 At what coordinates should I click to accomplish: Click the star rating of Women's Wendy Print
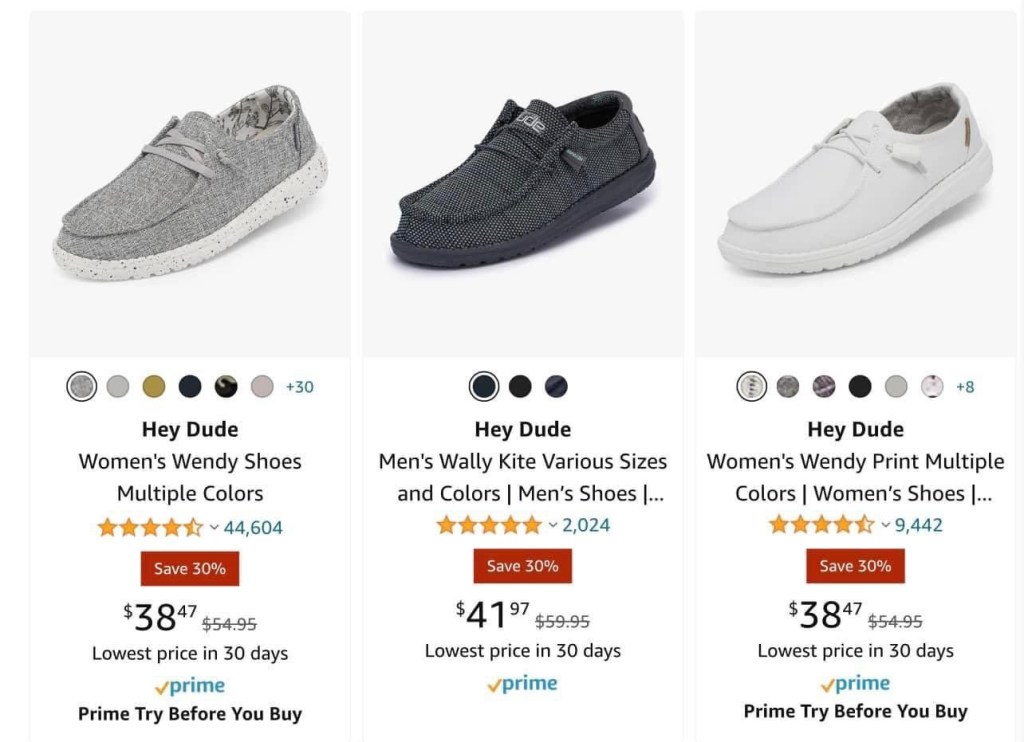click(x=821, y=525)
